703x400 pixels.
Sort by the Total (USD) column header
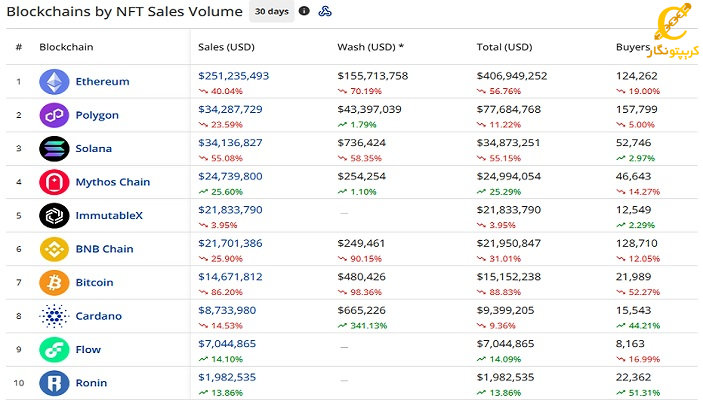click(x=504, y=47)
